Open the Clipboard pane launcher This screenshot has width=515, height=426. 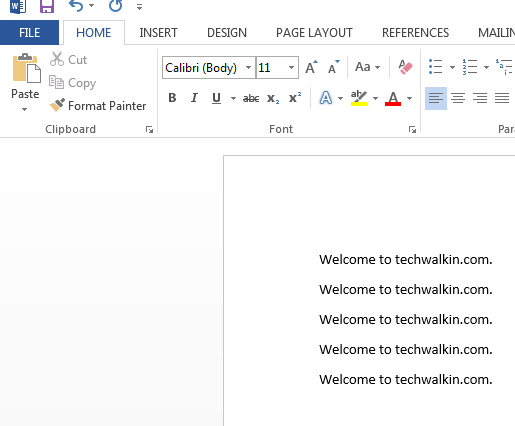(149, 129)
